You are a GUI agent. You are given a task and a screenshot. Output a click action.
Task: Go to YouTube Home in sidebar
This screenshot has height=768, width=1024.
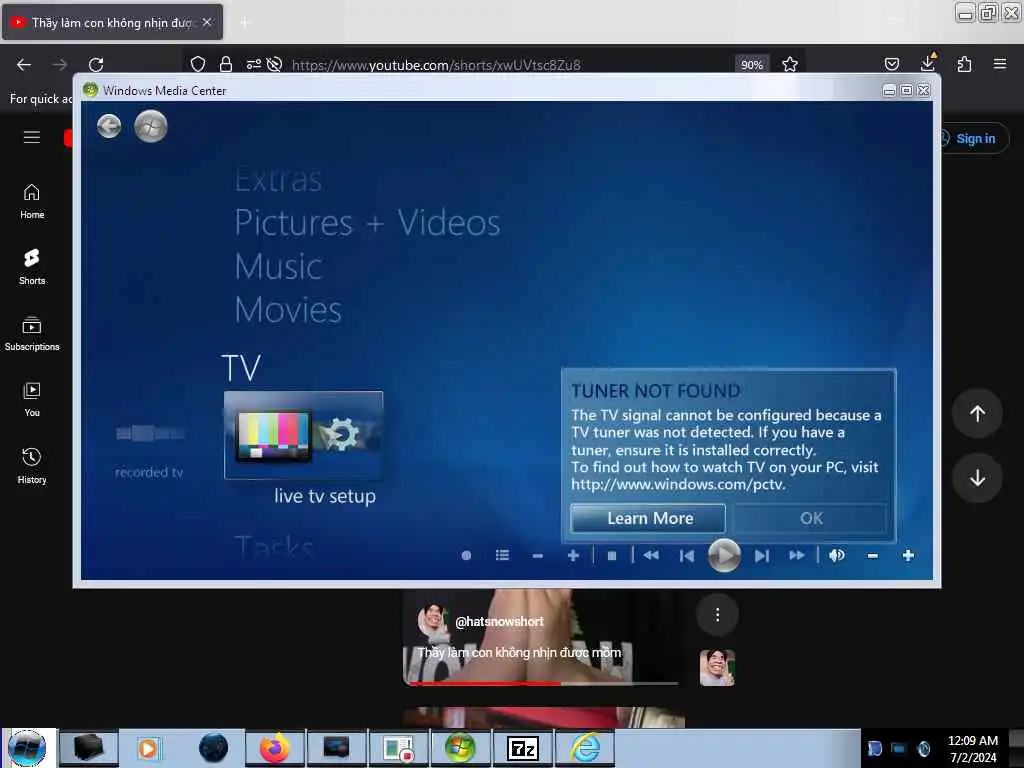click(32, 201)
